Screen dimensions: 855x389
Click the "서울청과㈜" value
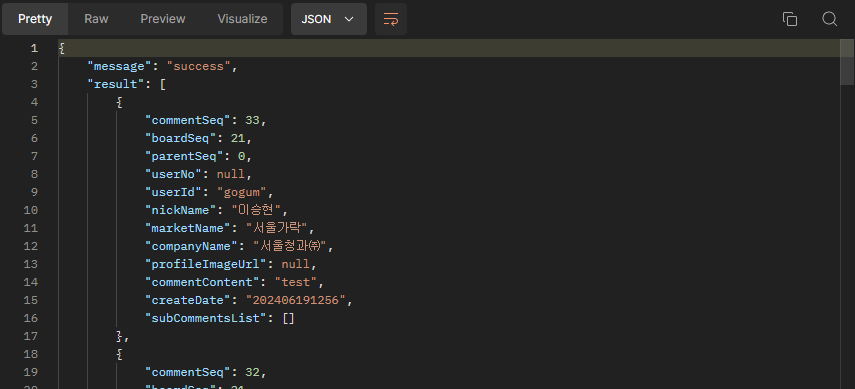pos(289,246)
